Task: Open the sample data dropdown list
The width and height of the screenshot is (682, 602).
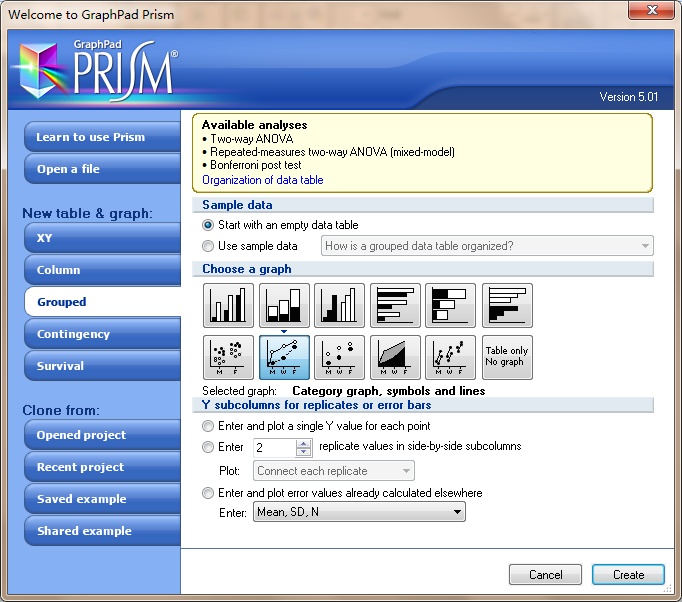Action: (x=487, y=246)
